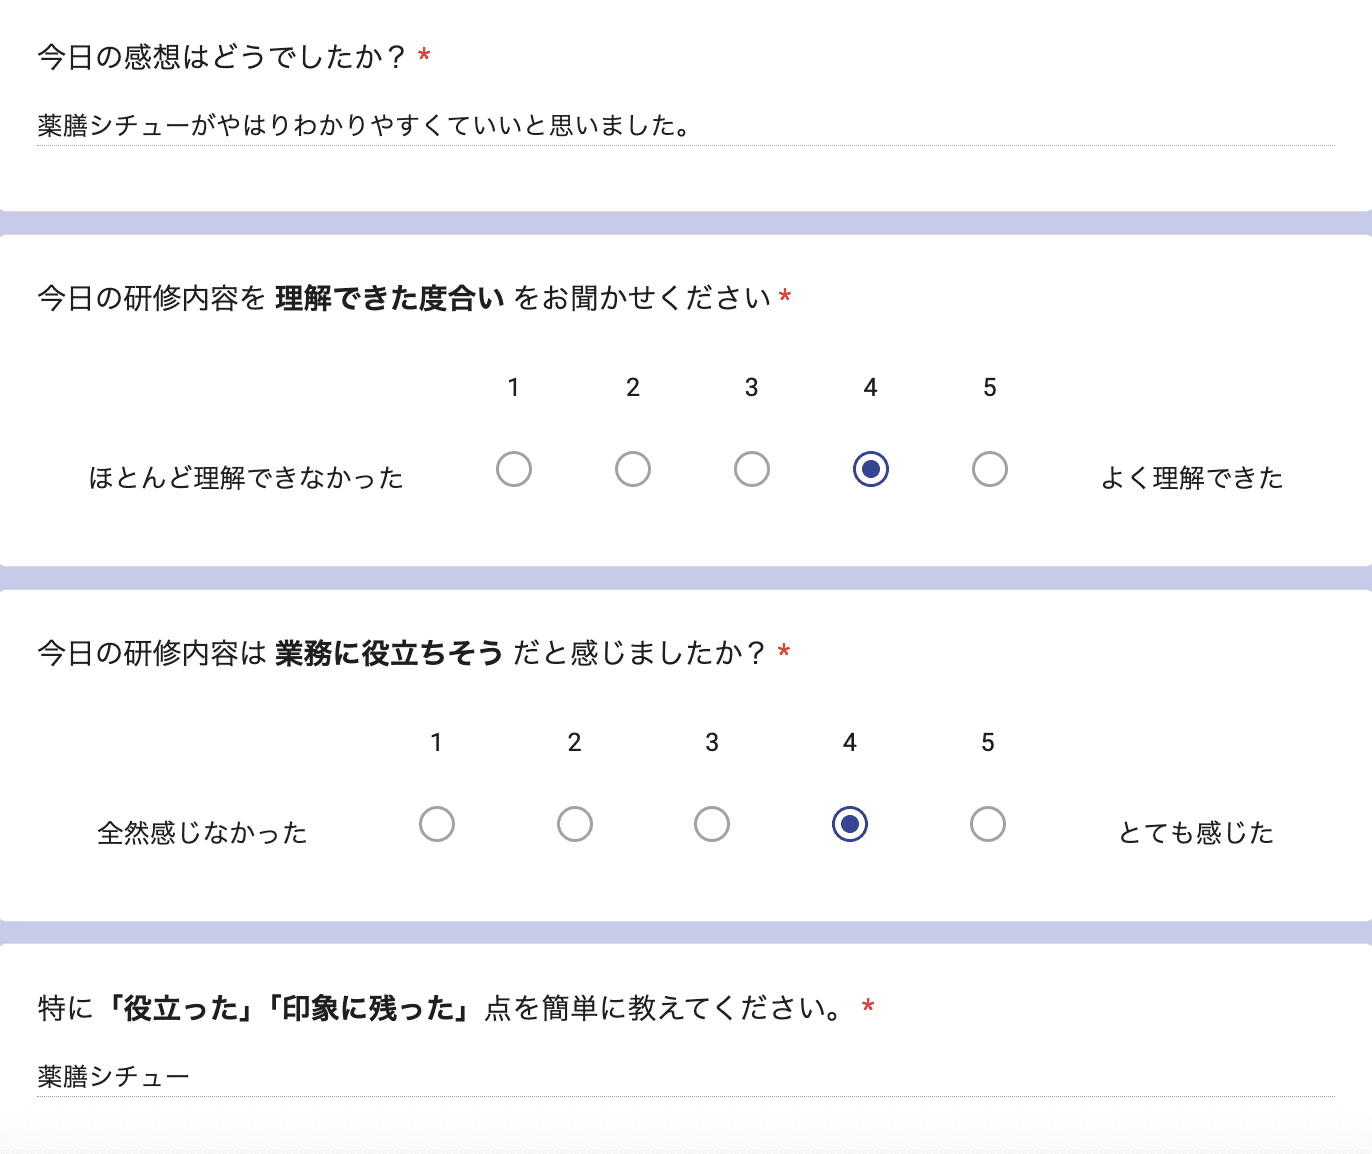
Task: Select rating 5 for usefulness scale
Action: (987, 823)
